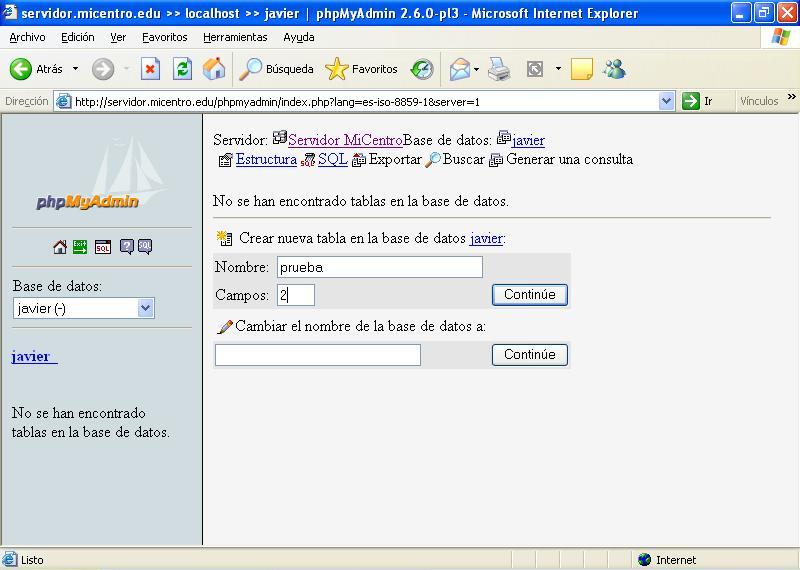Click the phpMyAdmin home icon
The height and width of the screenshot is (570, 800).
(x=60, y=247)
